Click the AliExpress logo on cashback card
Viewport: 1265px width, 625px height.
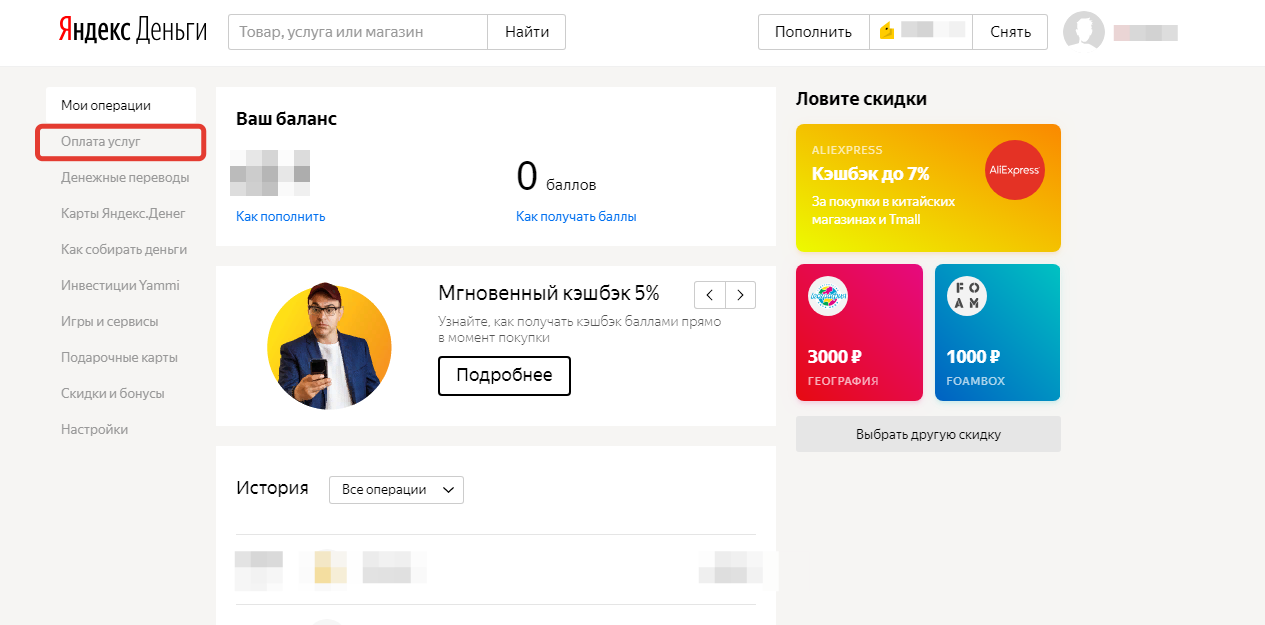tap(1014, 170)
